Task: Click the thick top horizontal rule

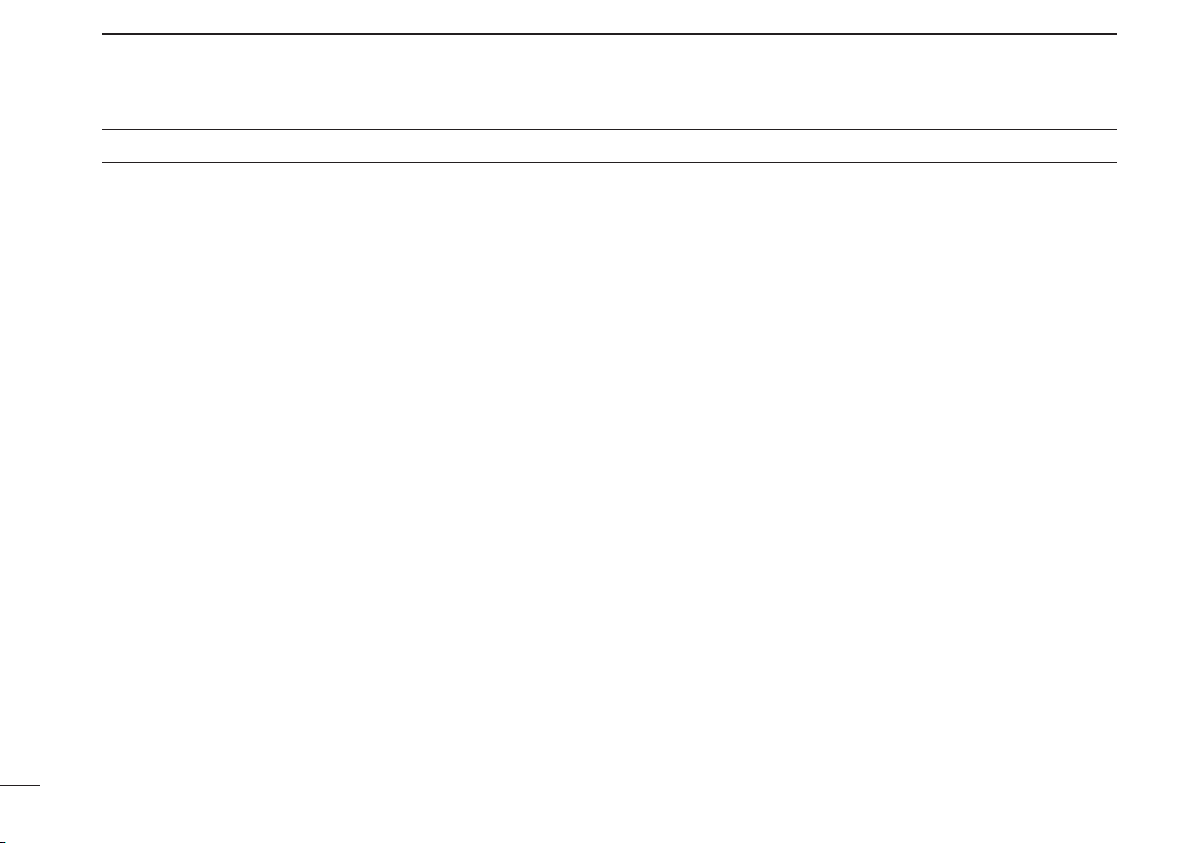Action: point(609,34)
